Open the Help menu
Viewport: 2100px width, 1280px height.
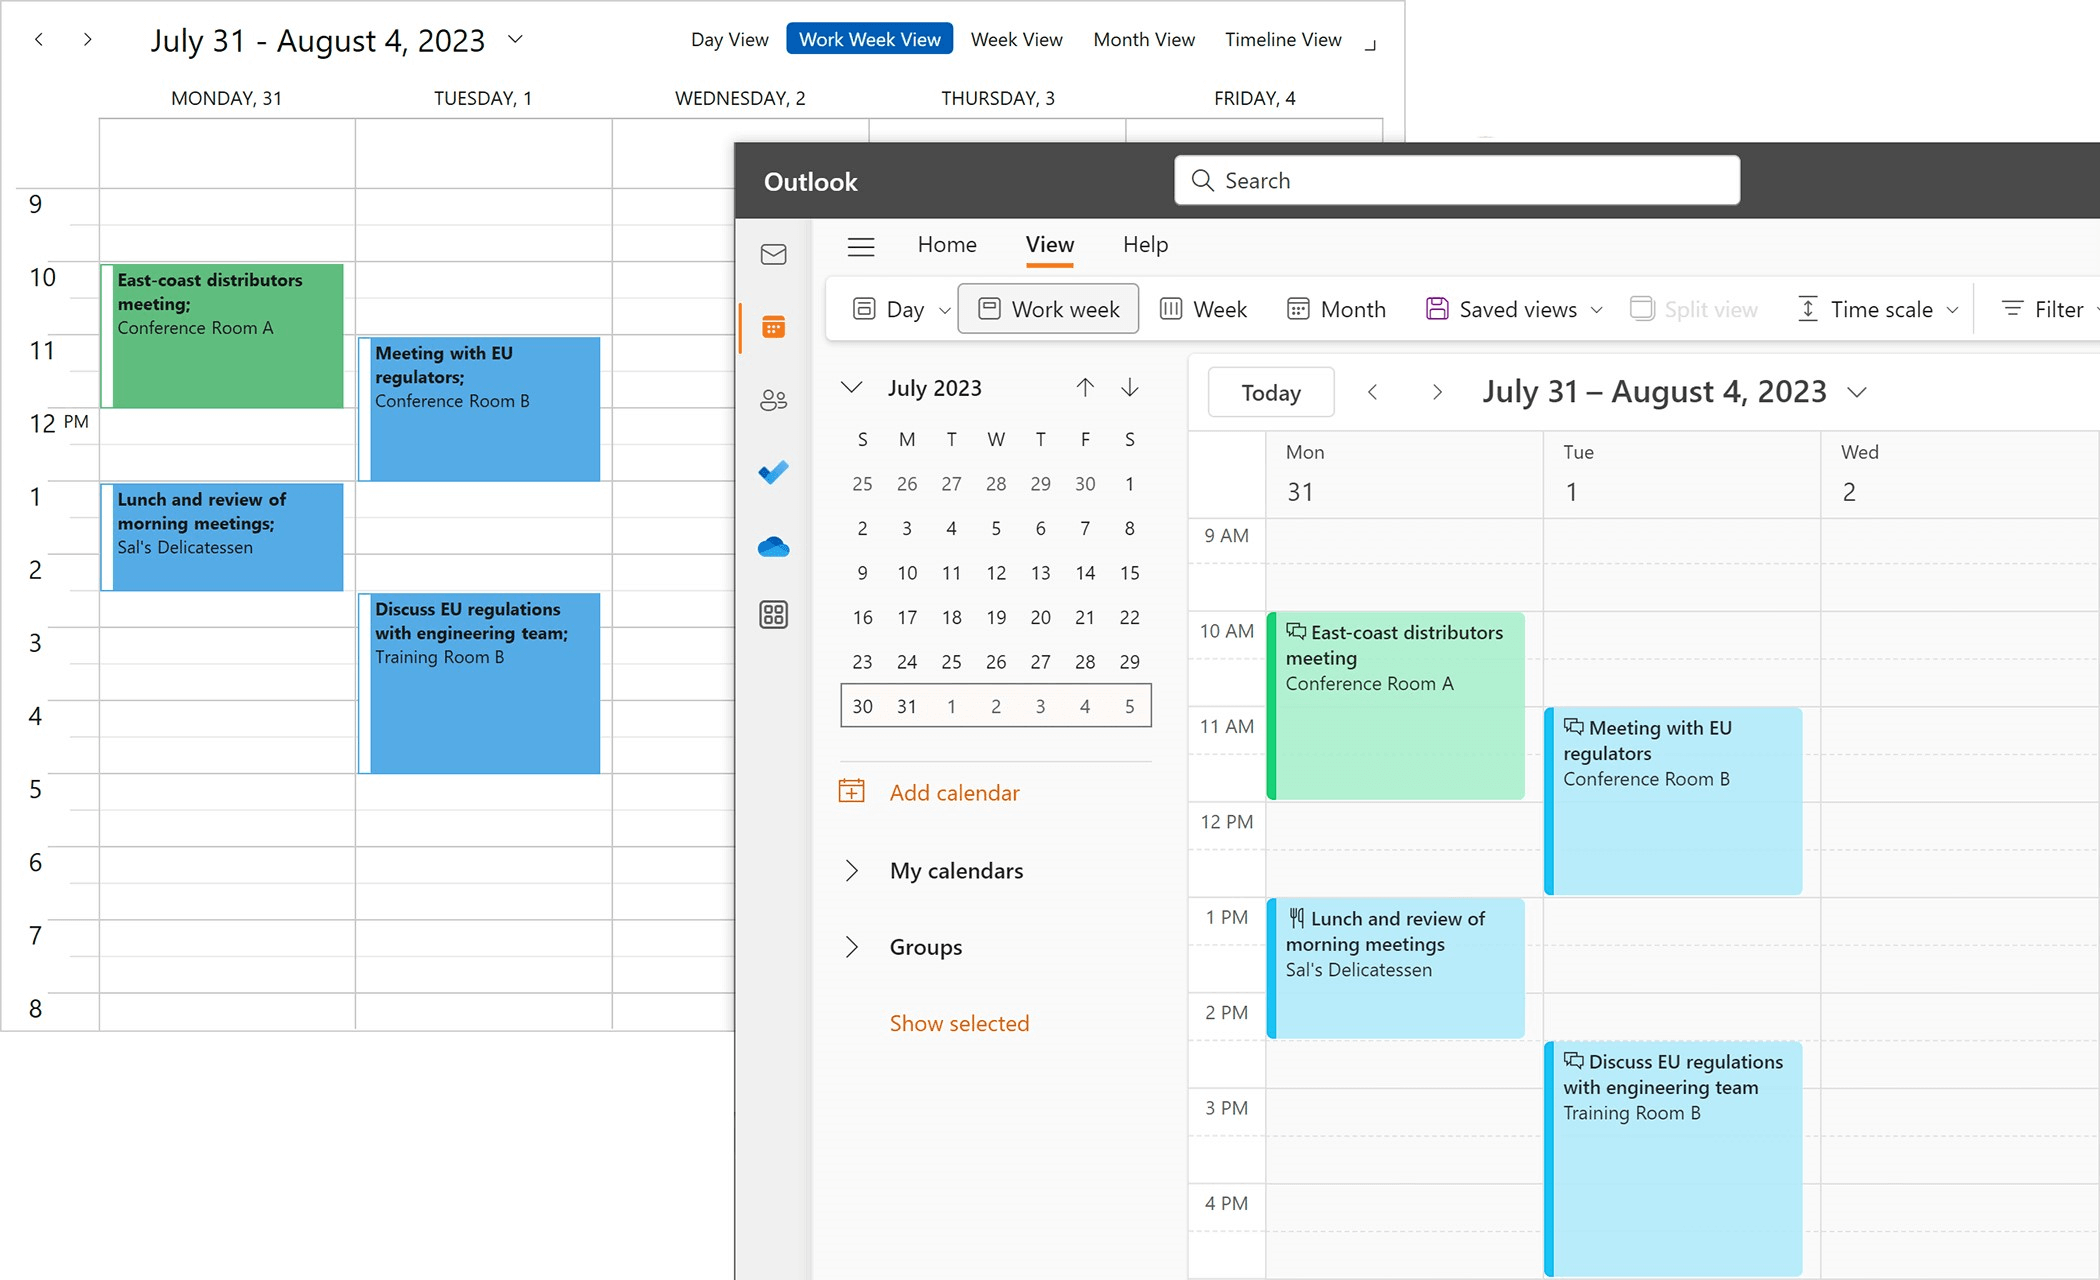click(x=1144, y=244)
